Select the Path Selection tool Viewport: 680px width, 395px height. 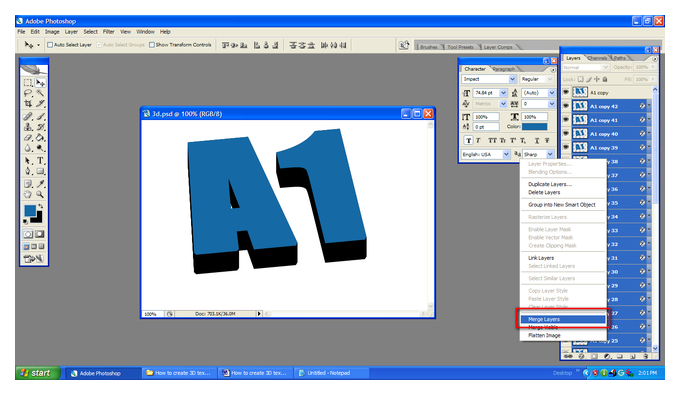(x=28, y=161)
